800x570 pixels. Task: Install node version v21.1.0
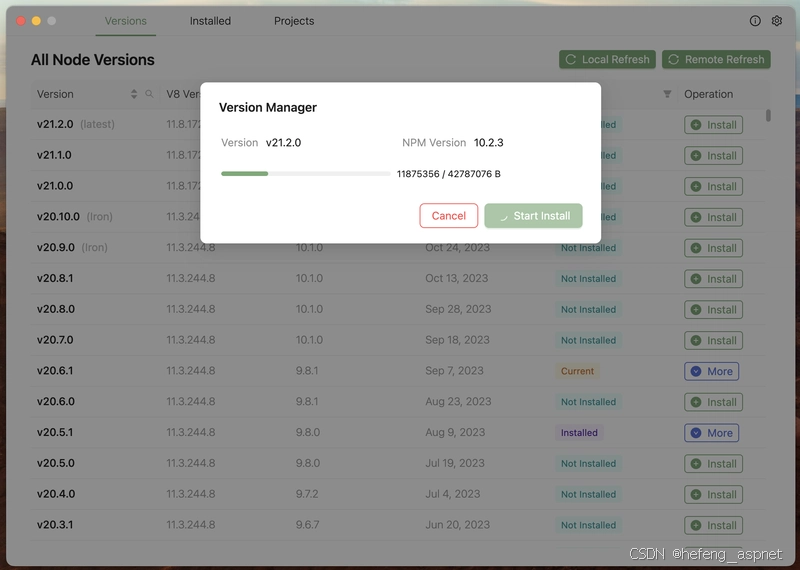tap(713, 156)
